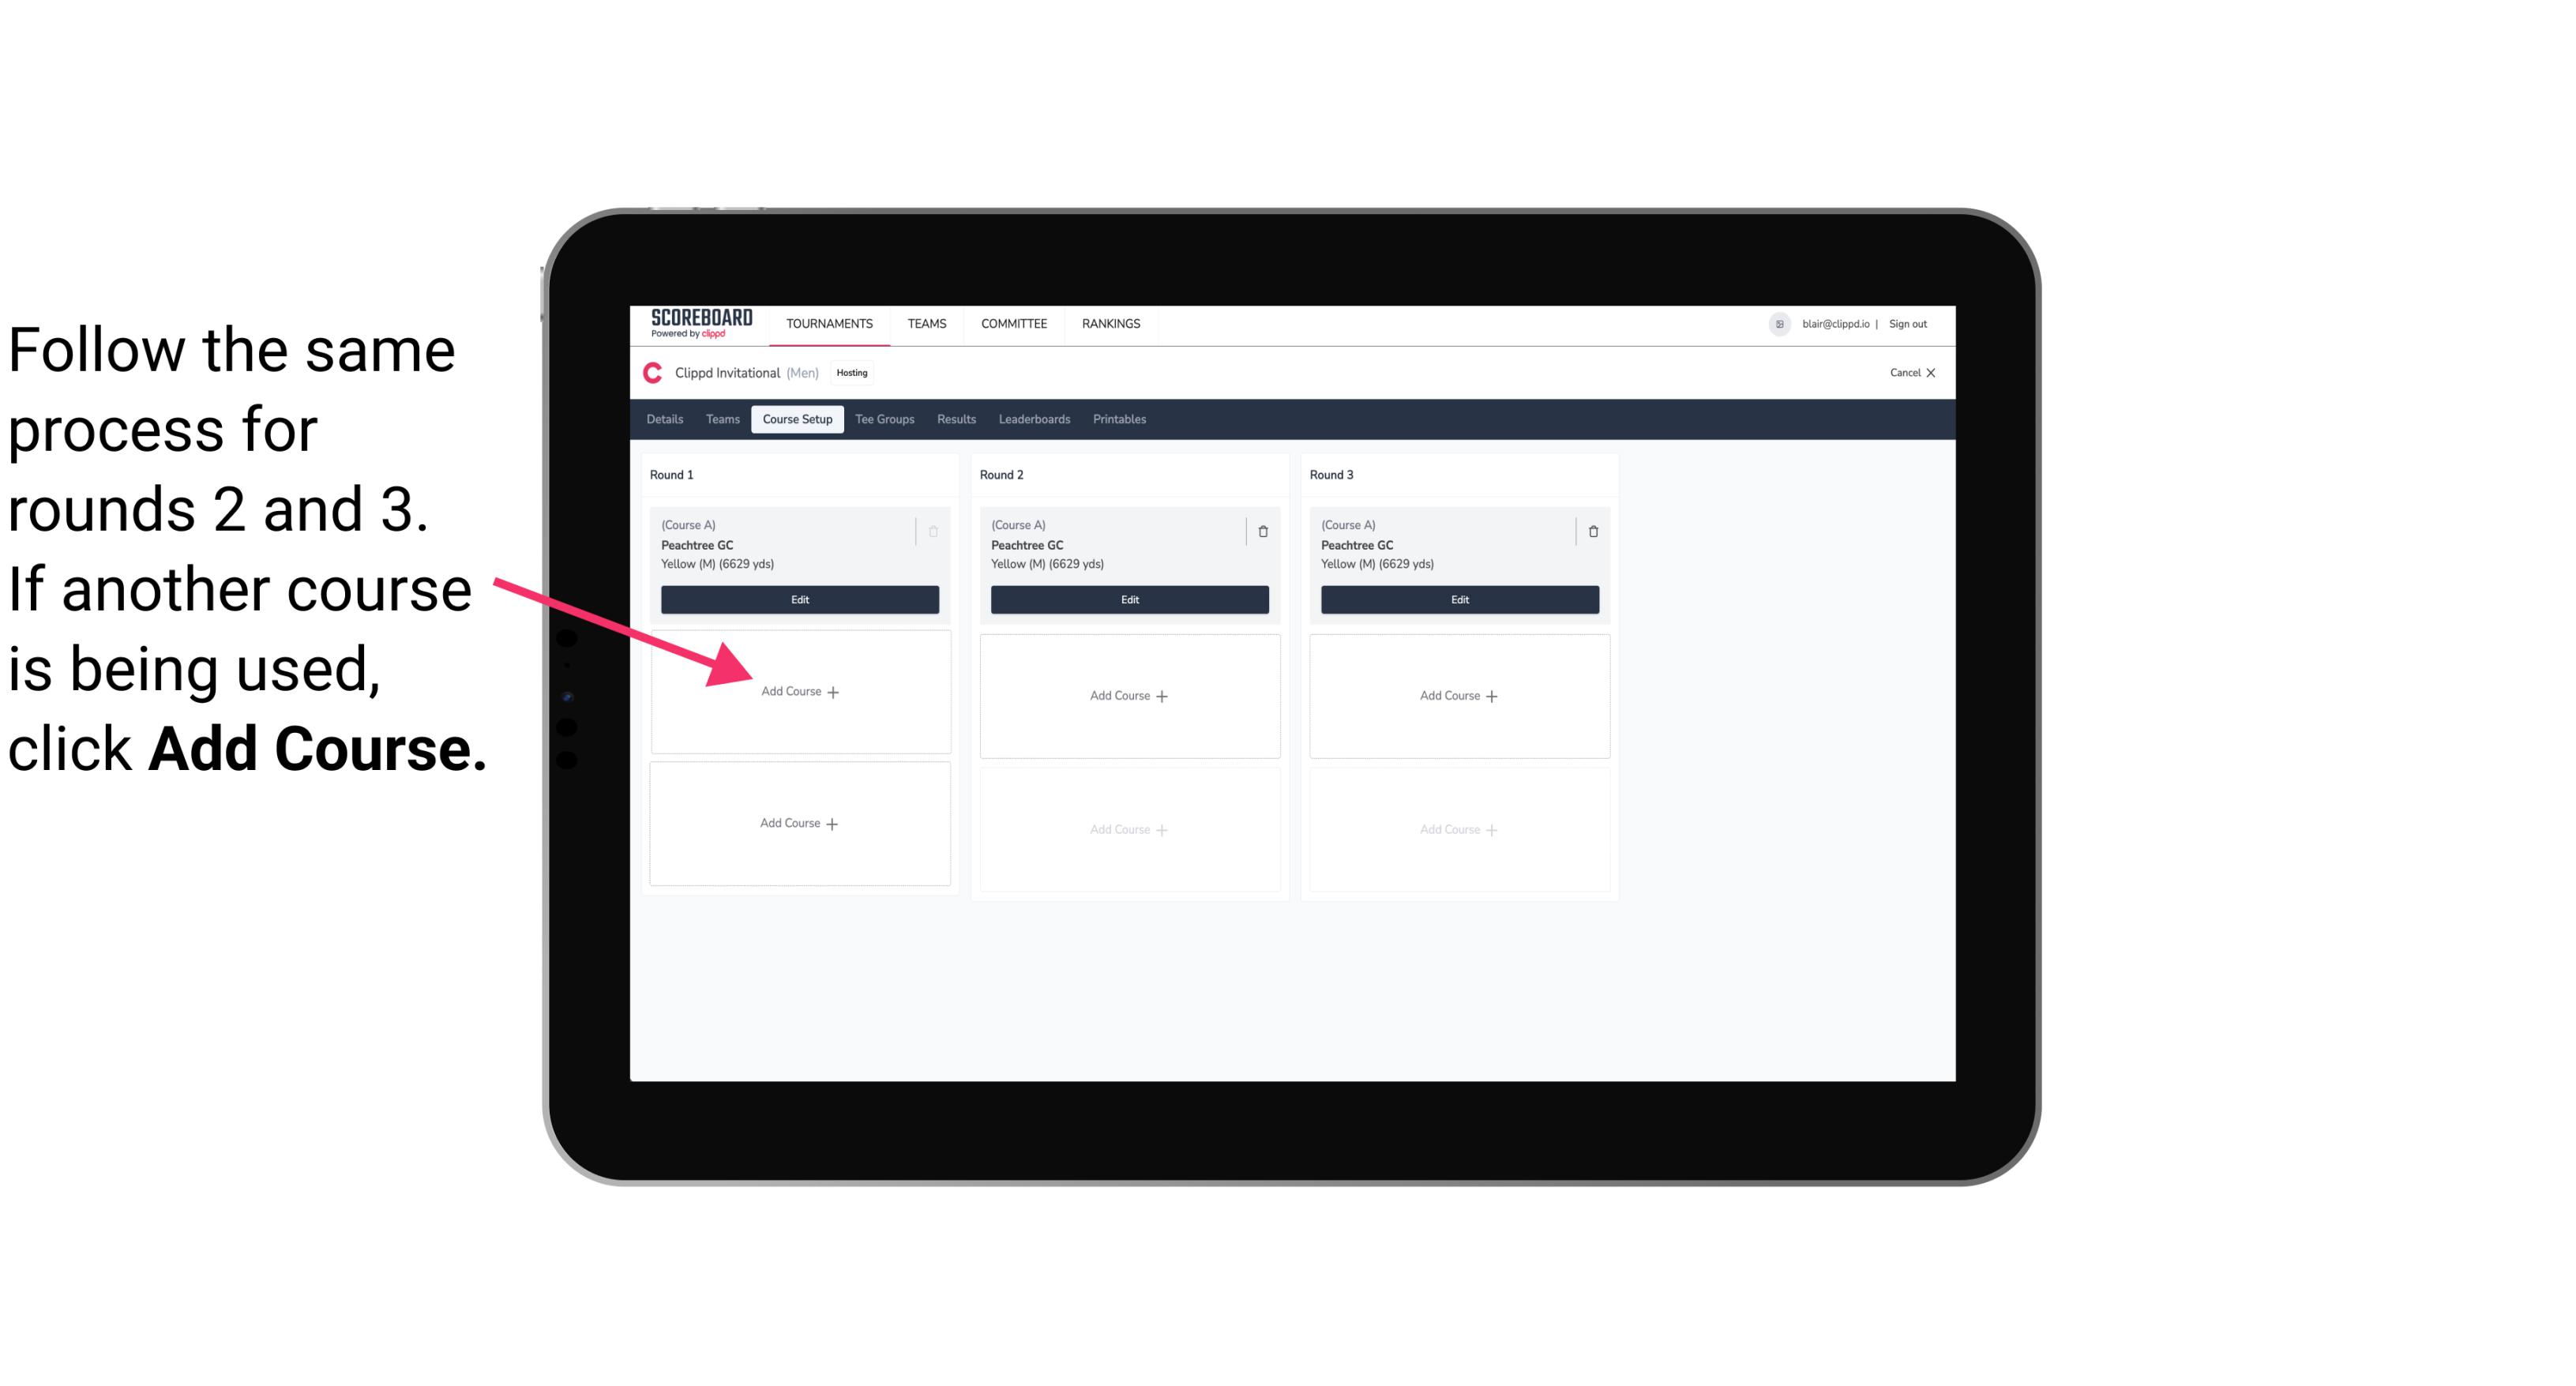Click delete icon for Round 1 course

pos(935,531)
